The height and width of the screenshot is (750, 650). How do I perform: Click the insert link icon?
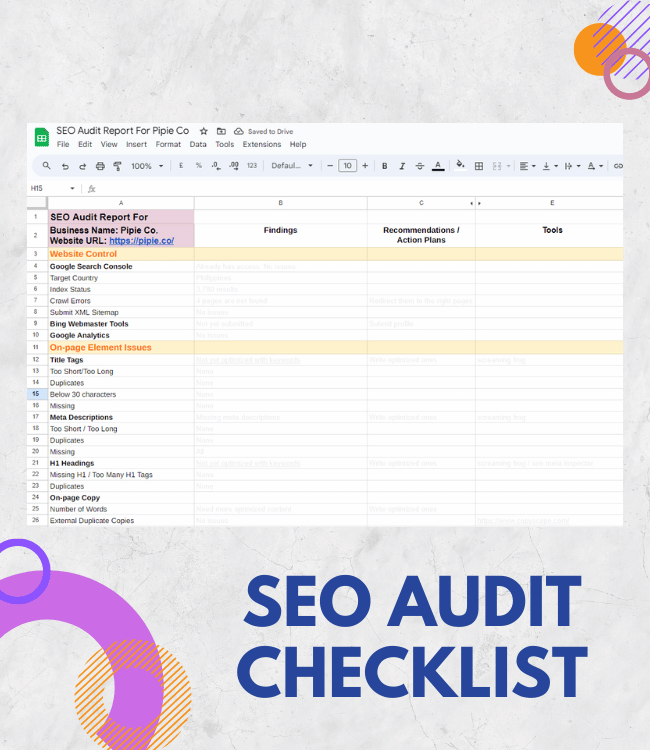(618, 166)
